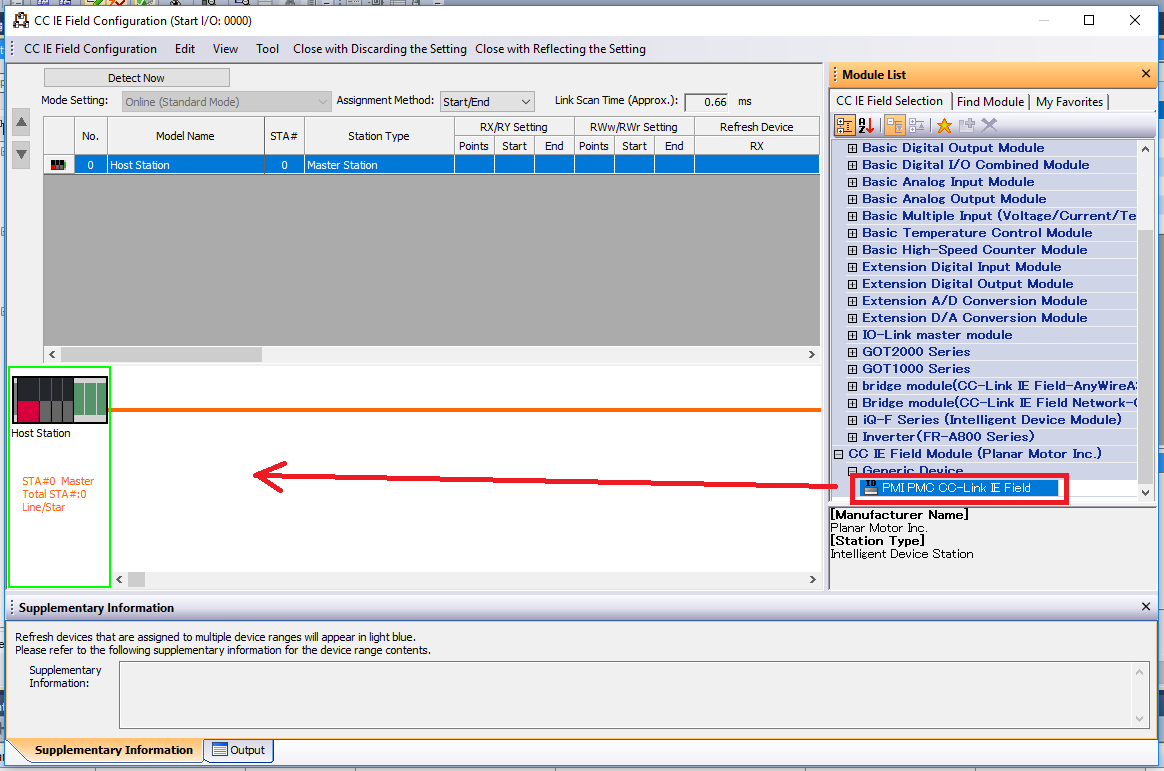Switch to the Output tab at bottom
This screenshot has height=771, width=1164.
pyautogui.click(x=238, y=750)
